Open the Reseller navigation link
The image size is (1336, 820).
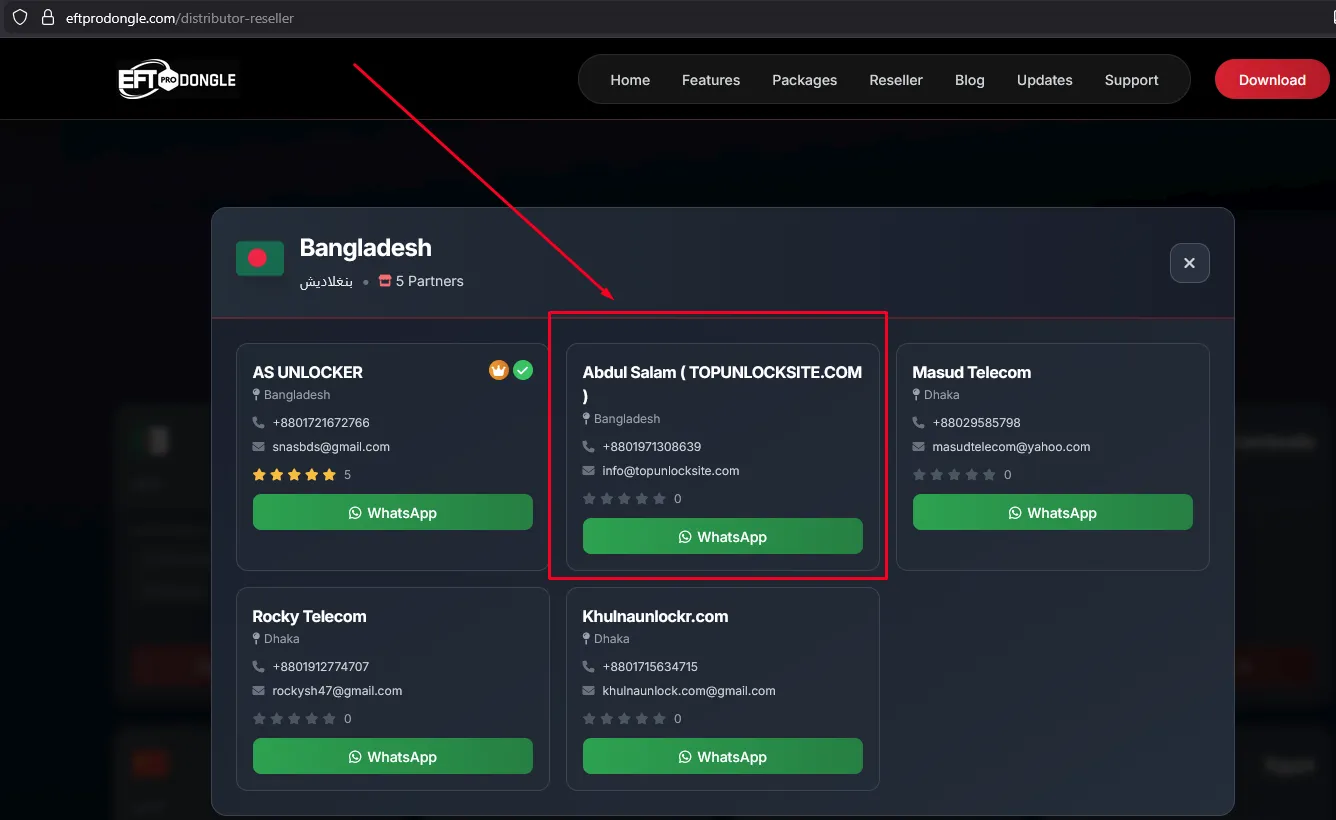tap(895, 80)
